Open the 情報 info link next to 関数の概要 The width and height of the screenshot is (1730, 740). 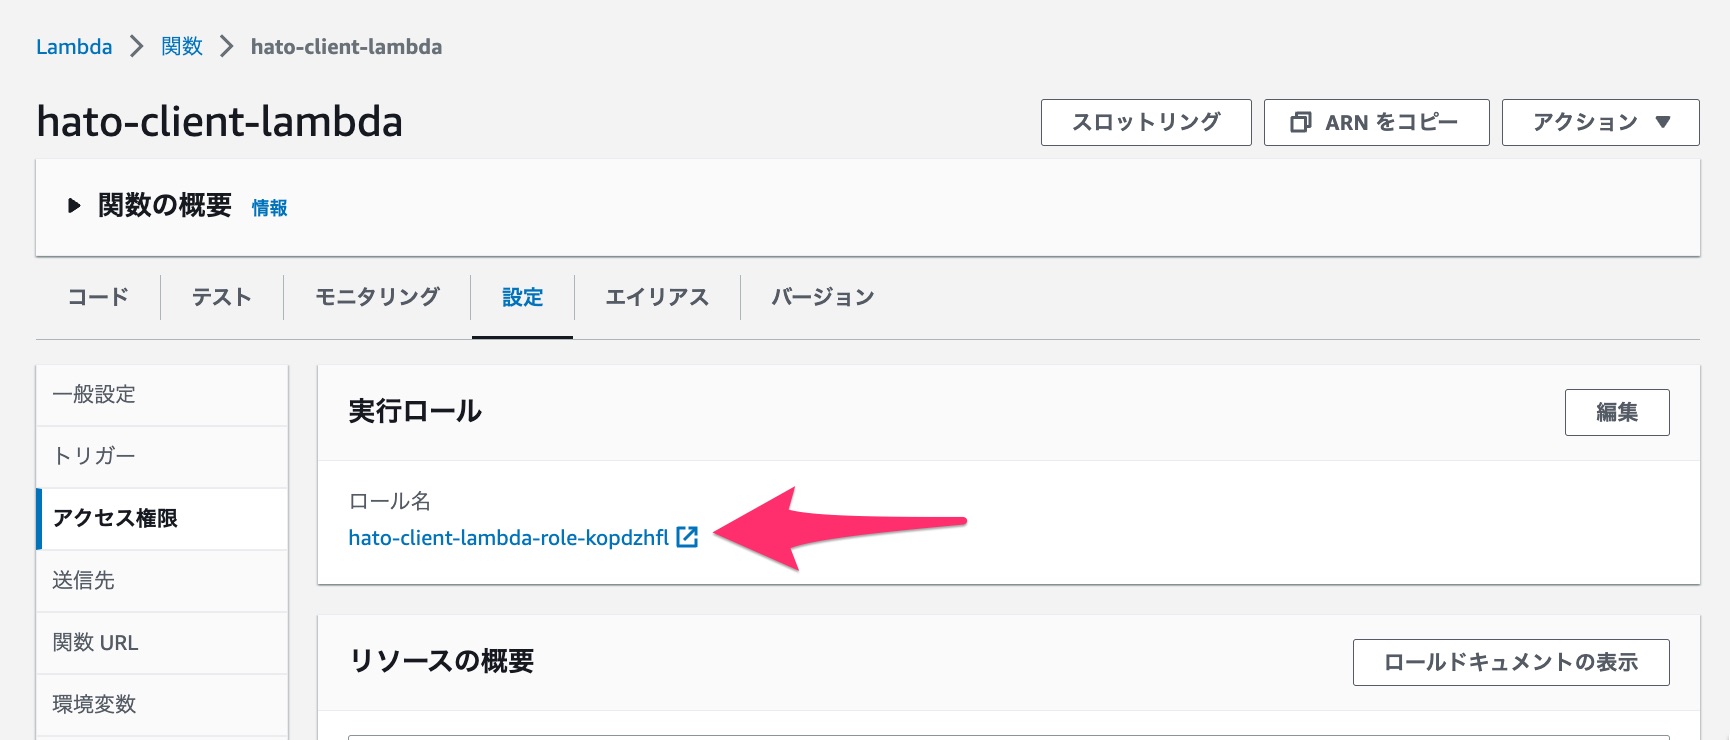268,208
